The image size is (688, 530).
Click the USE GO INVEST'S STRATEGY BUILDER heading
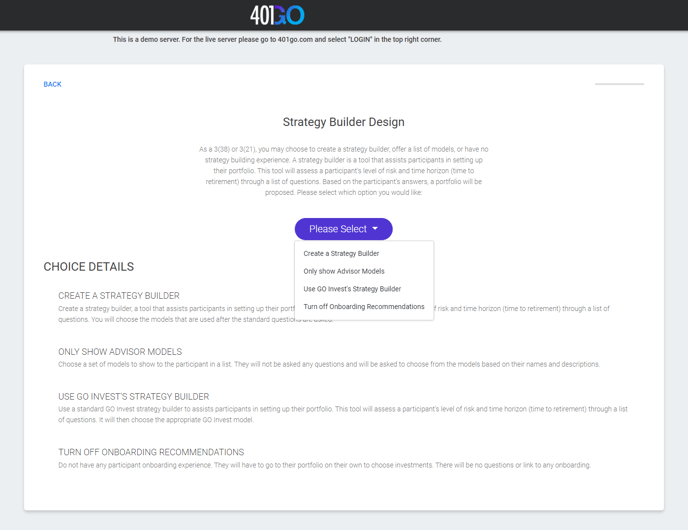click(134, 397)
